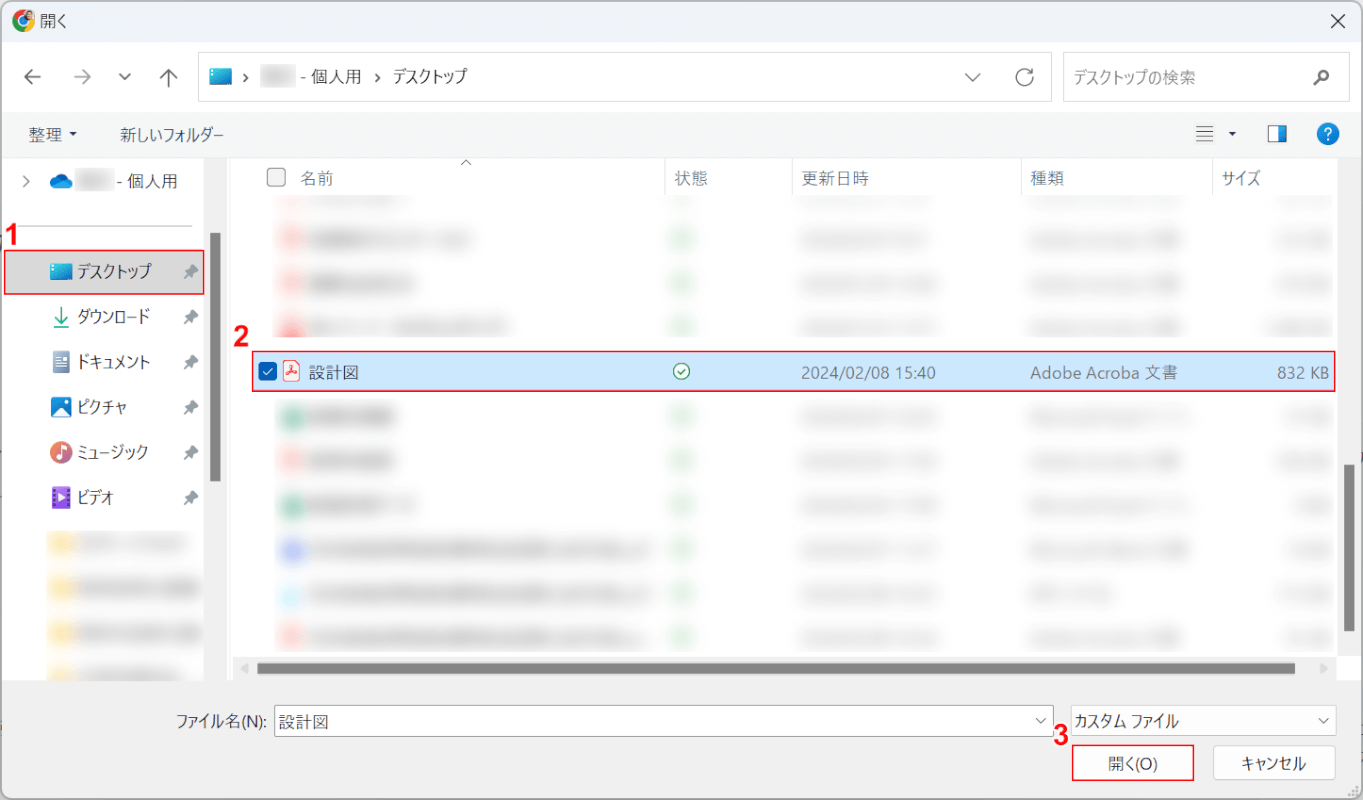Go back with the left arrow

pyautogui.click(x=33, y=77)
